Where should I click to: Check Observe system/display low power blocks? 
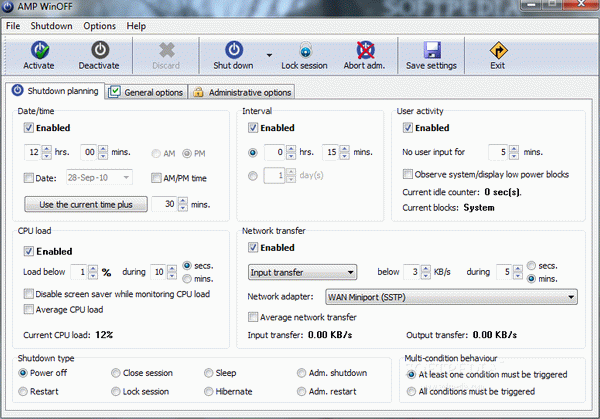tap(408, 174)
